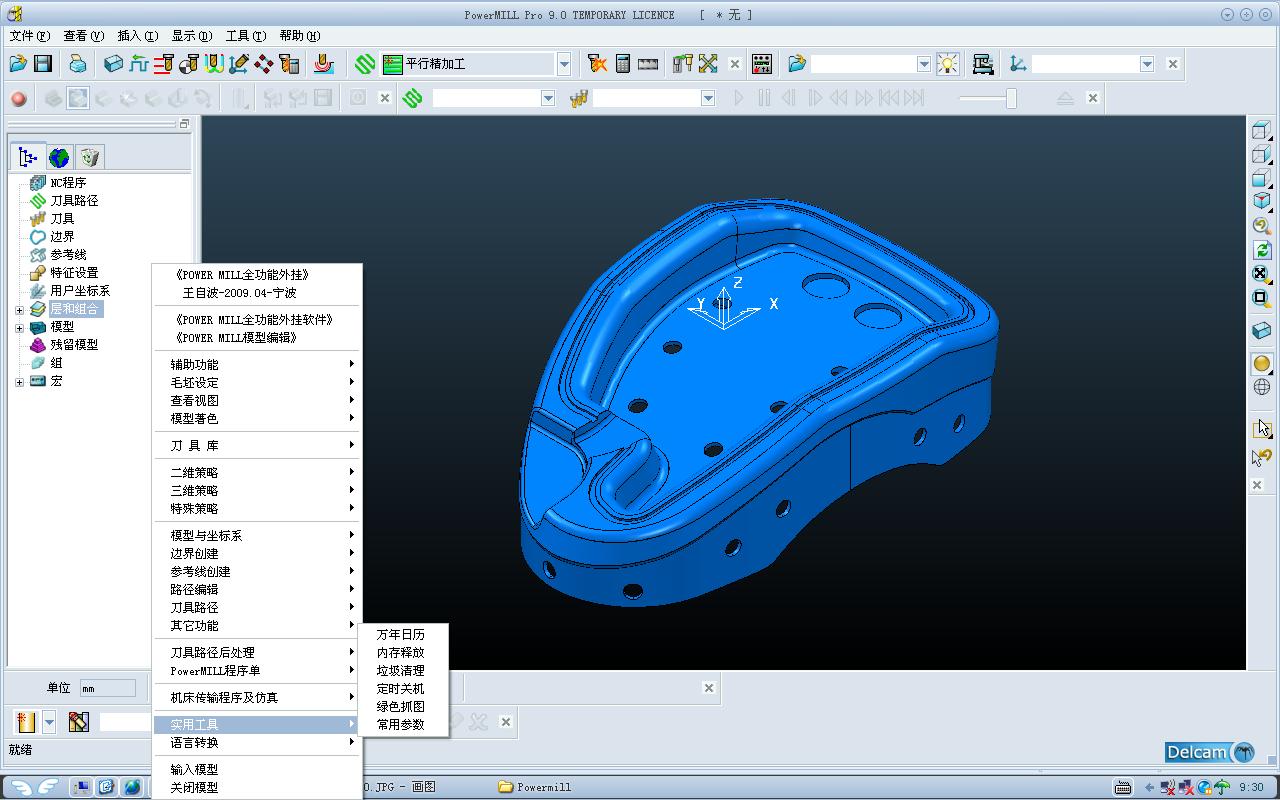The image size is (1280, 800).
Task: Switch to the explorer tree tab
Action: [28, 157]
